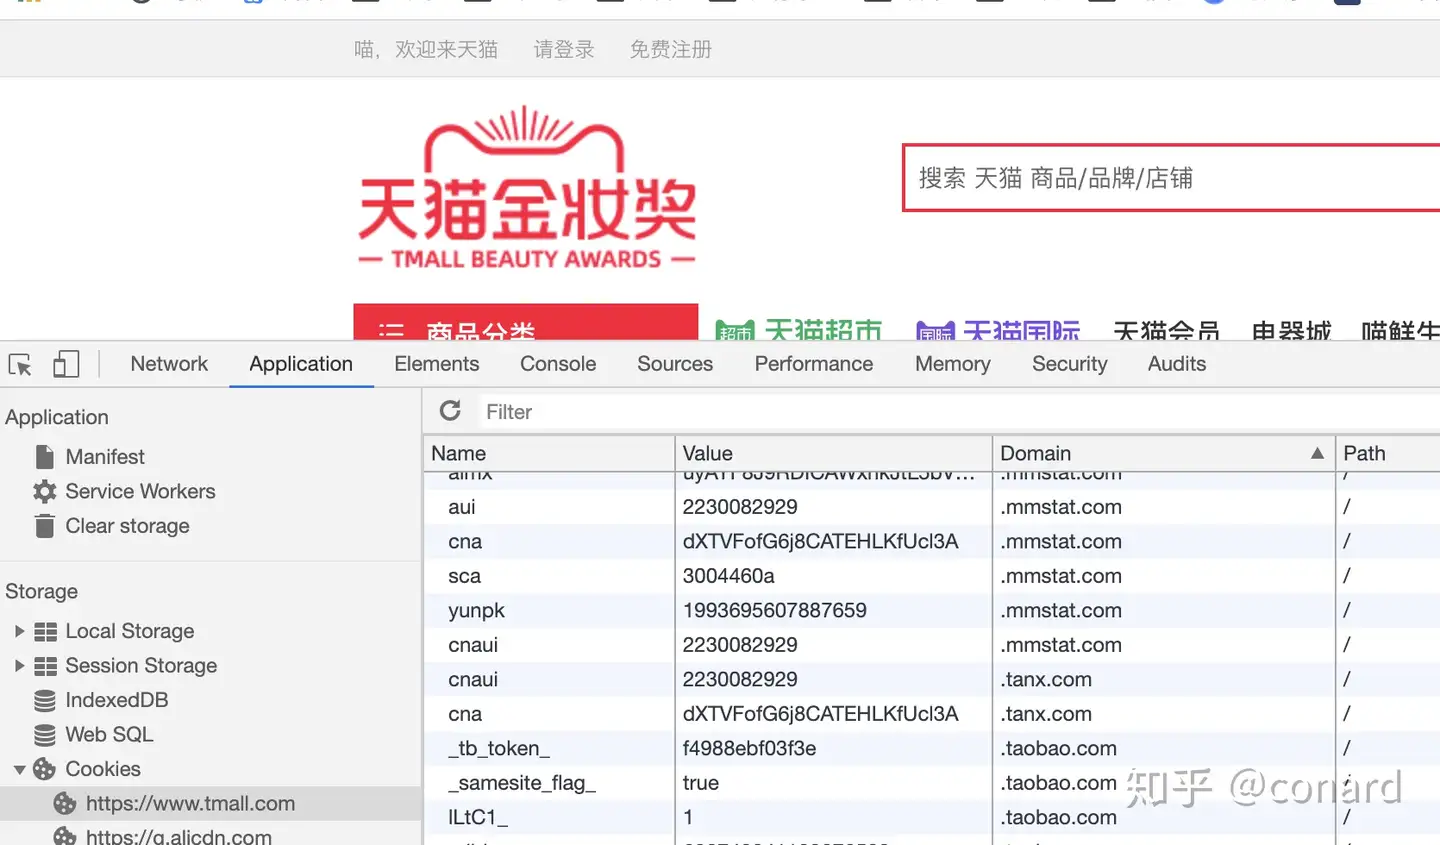
Task: Click the Clear storage trash icon
Action: (x=45, y=526)
